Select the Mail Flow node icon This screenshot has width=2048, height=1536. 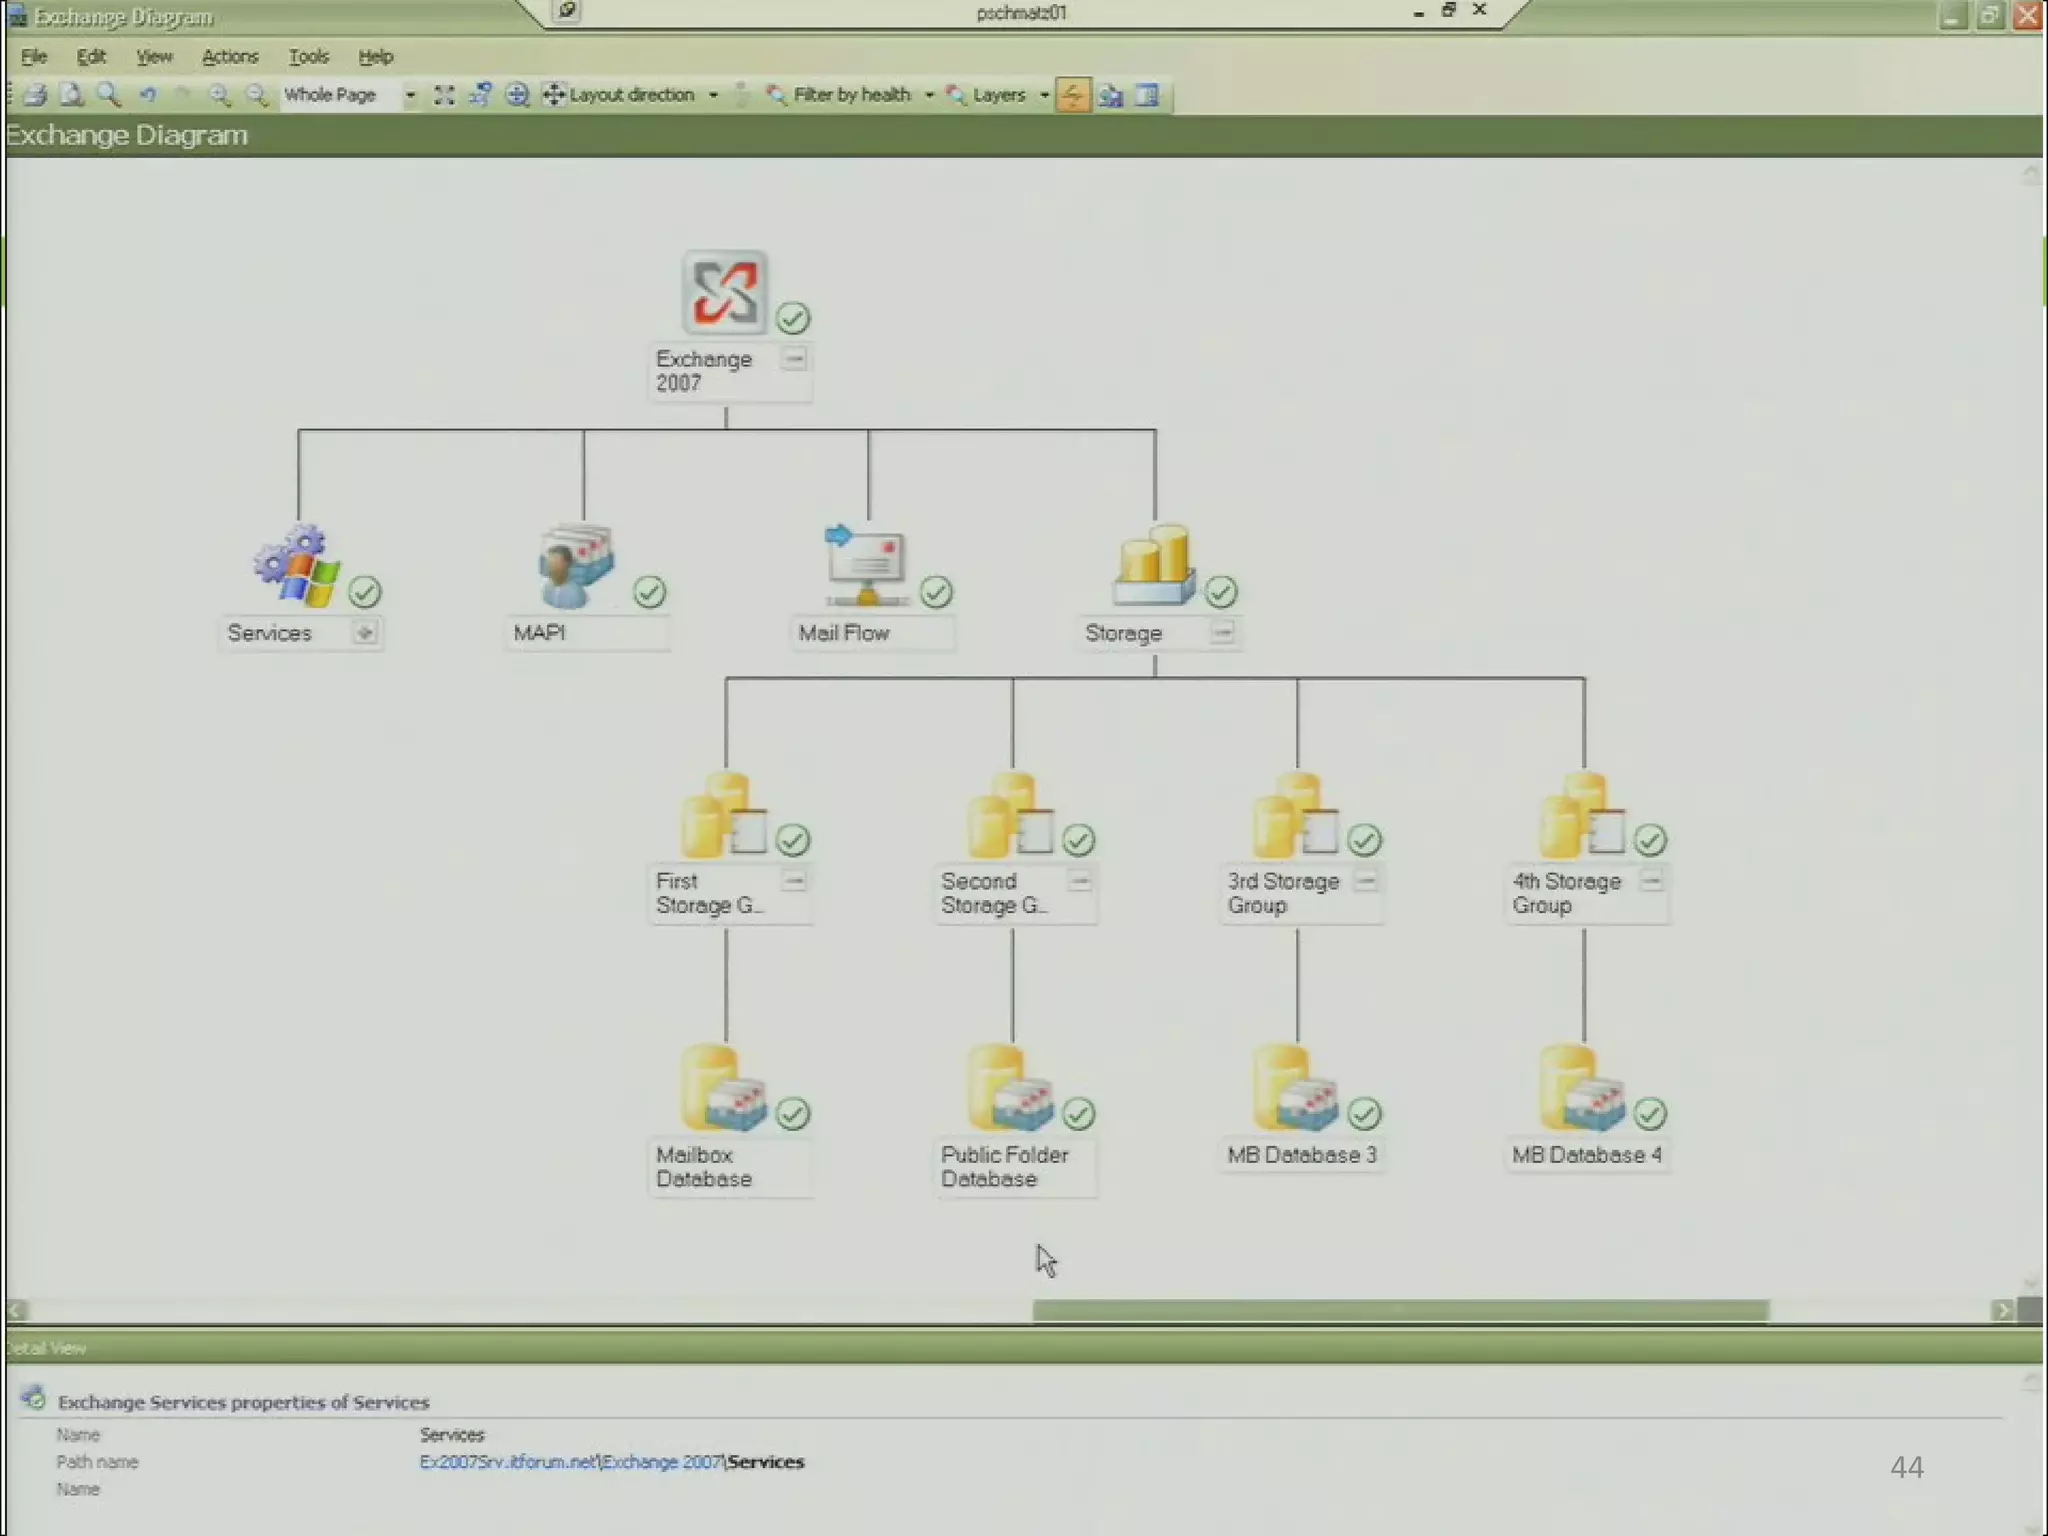point(866,565)
